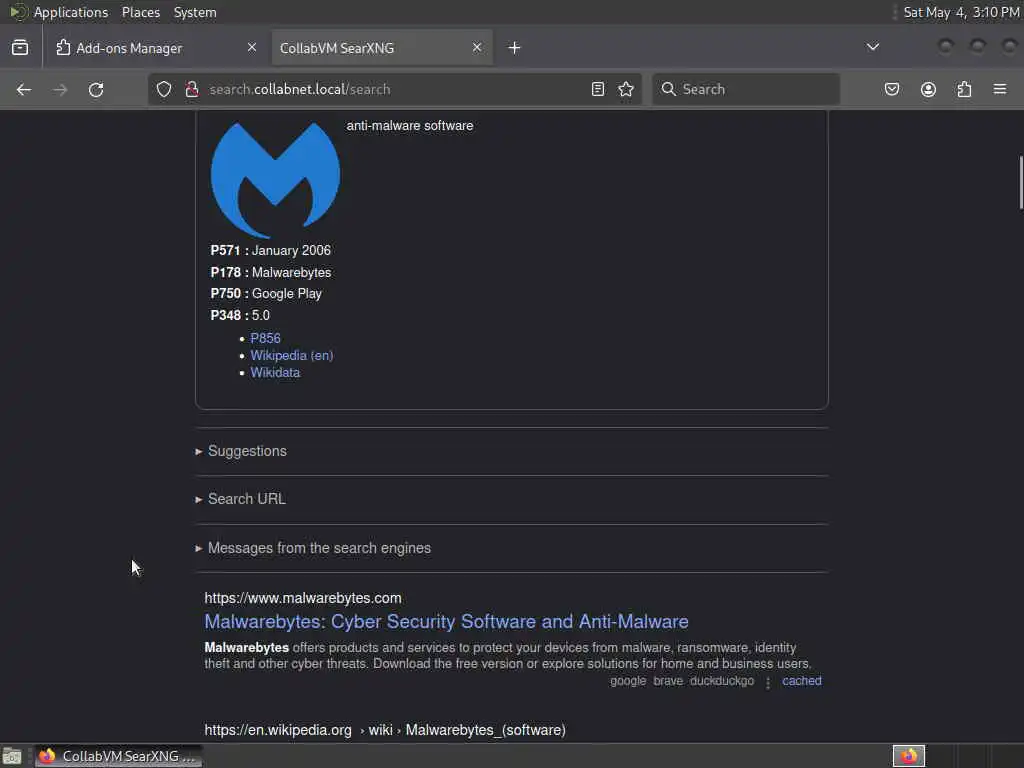This screenshot has height=768, width=1024.
Task: Bookmark this page with star icon
Action: [x=626, y=89]
